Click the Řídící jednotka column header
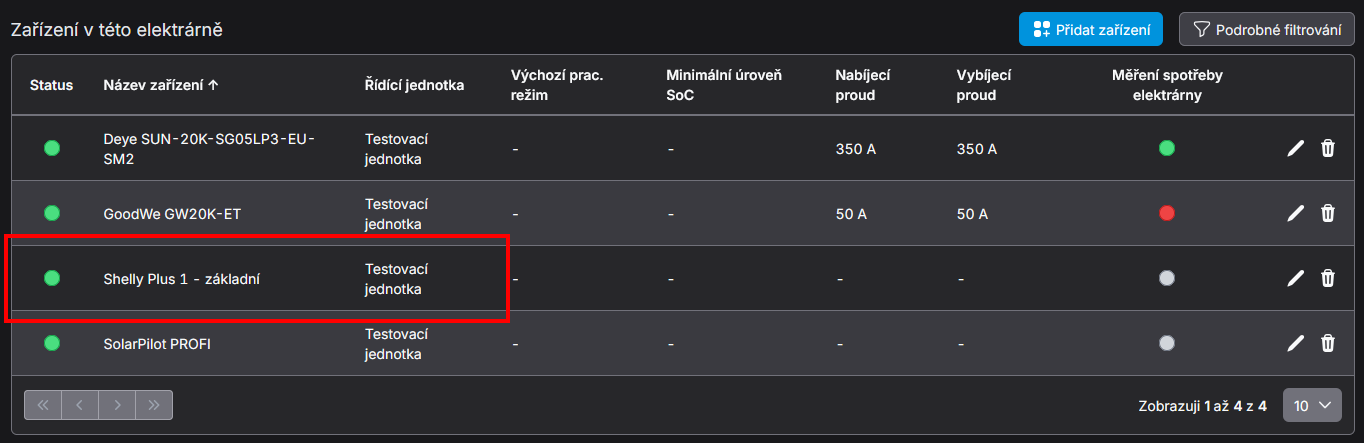Viewport: 1364px width, 443px height. pyautogui.click(x=414, y=85)
